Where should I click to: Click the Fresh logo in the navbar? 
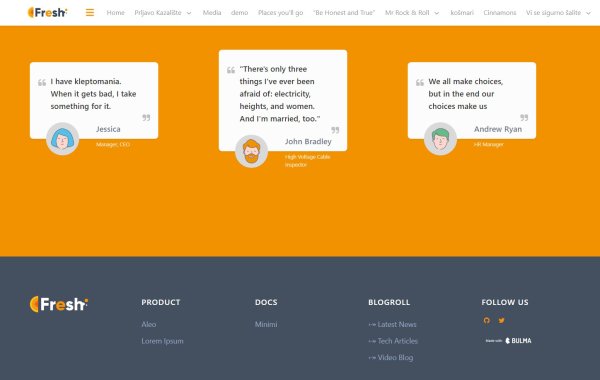(x=47, y=13)
